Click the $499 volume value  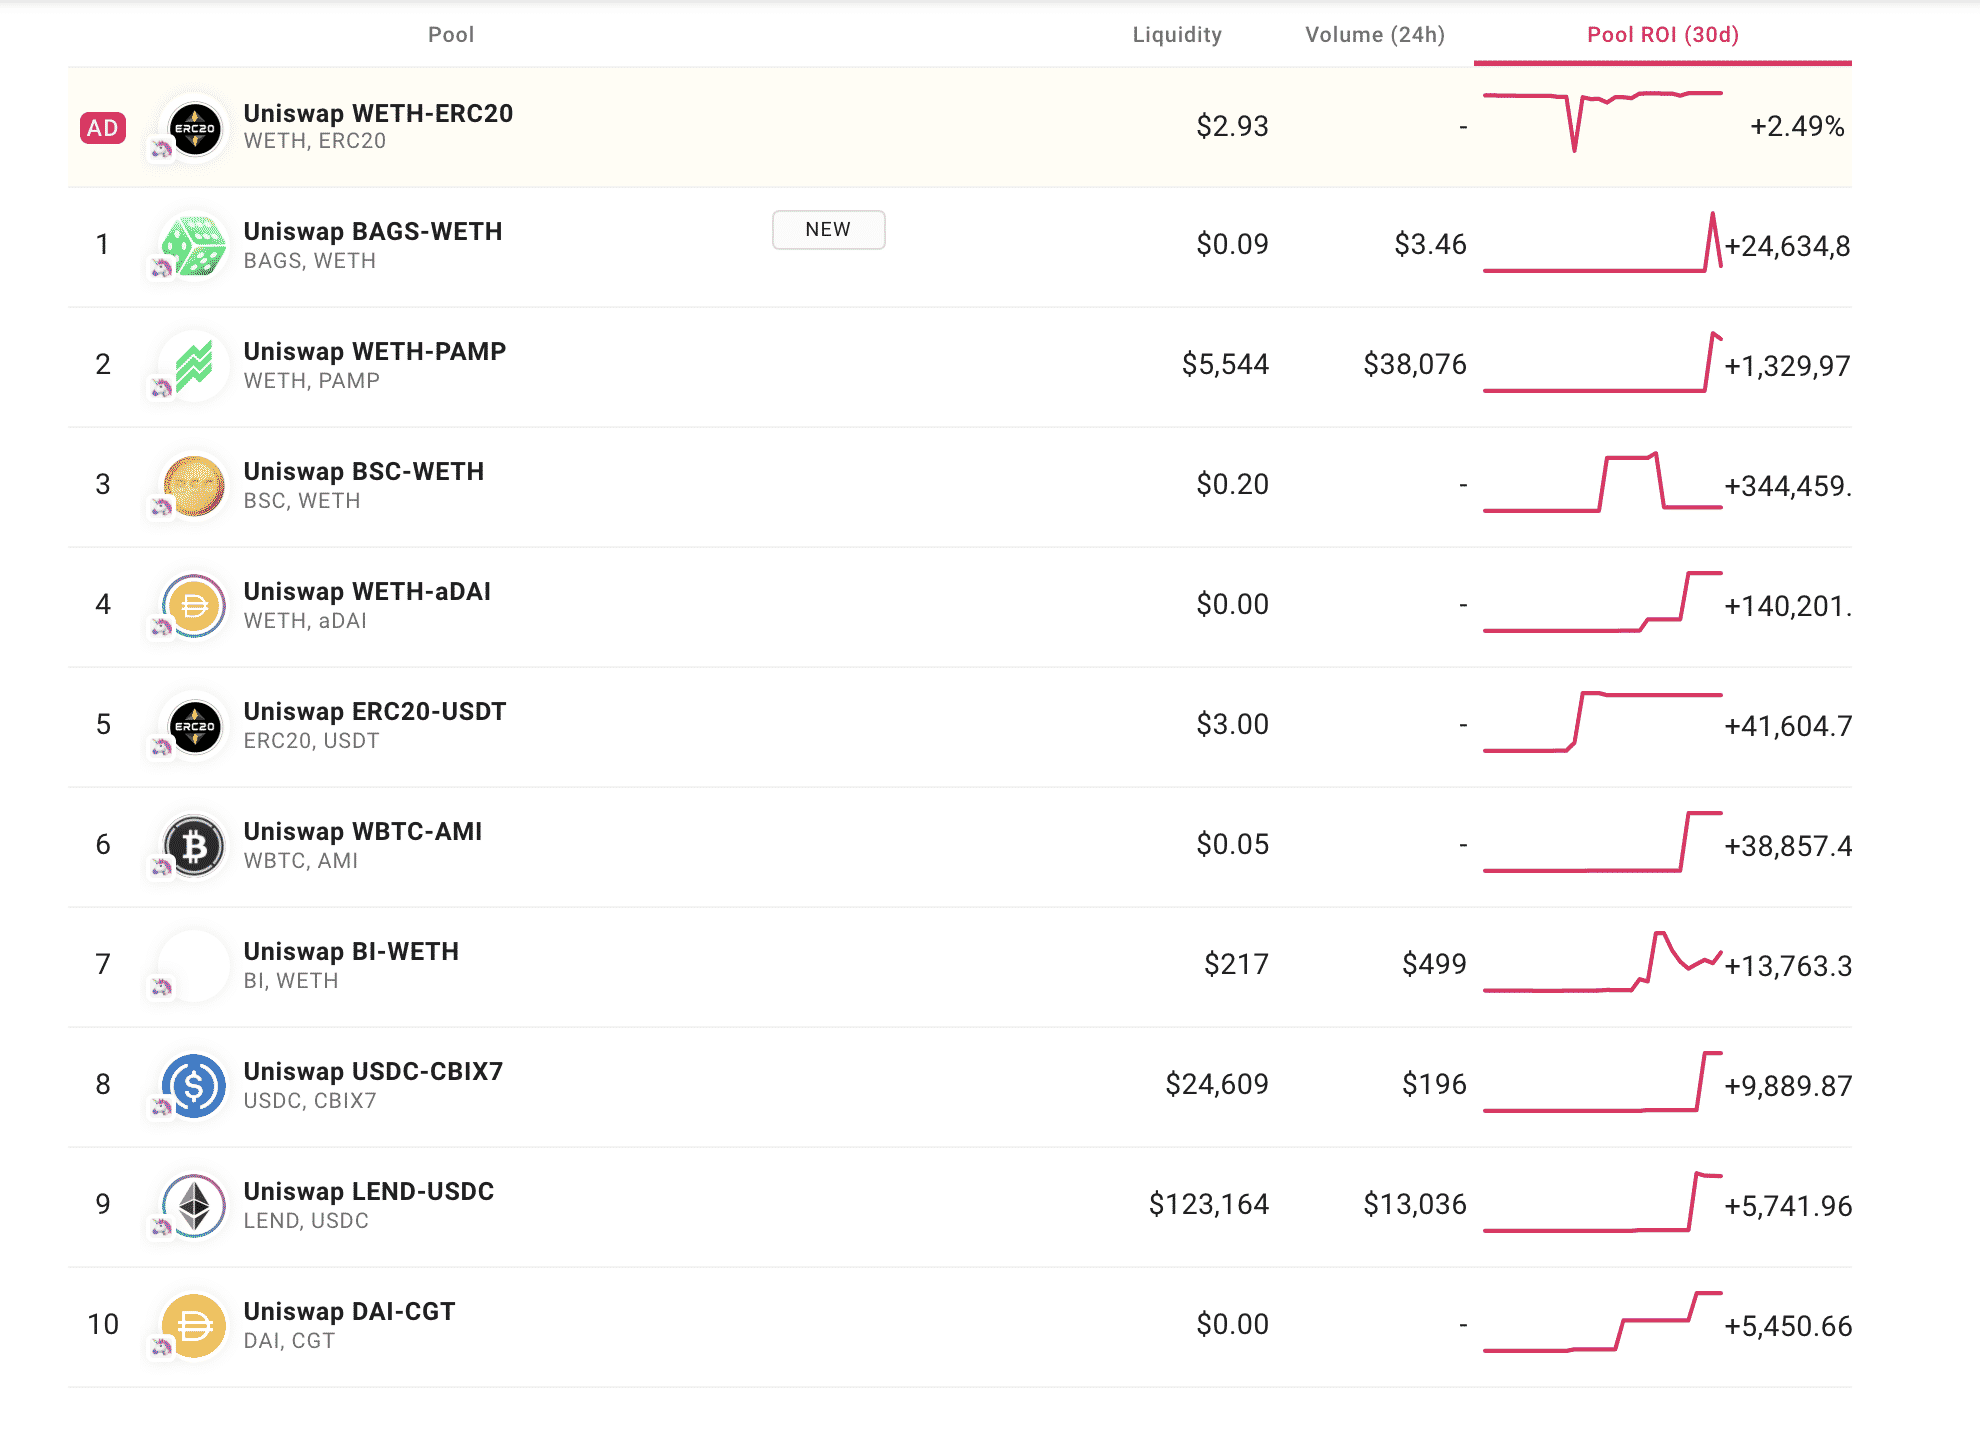click(x=1434, y=964)
